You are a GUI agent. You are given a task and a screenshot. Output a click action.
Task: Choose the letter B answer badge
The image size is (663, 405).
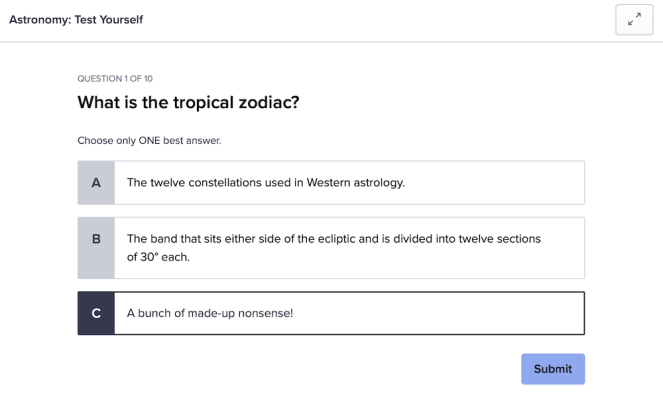(96, 248)
